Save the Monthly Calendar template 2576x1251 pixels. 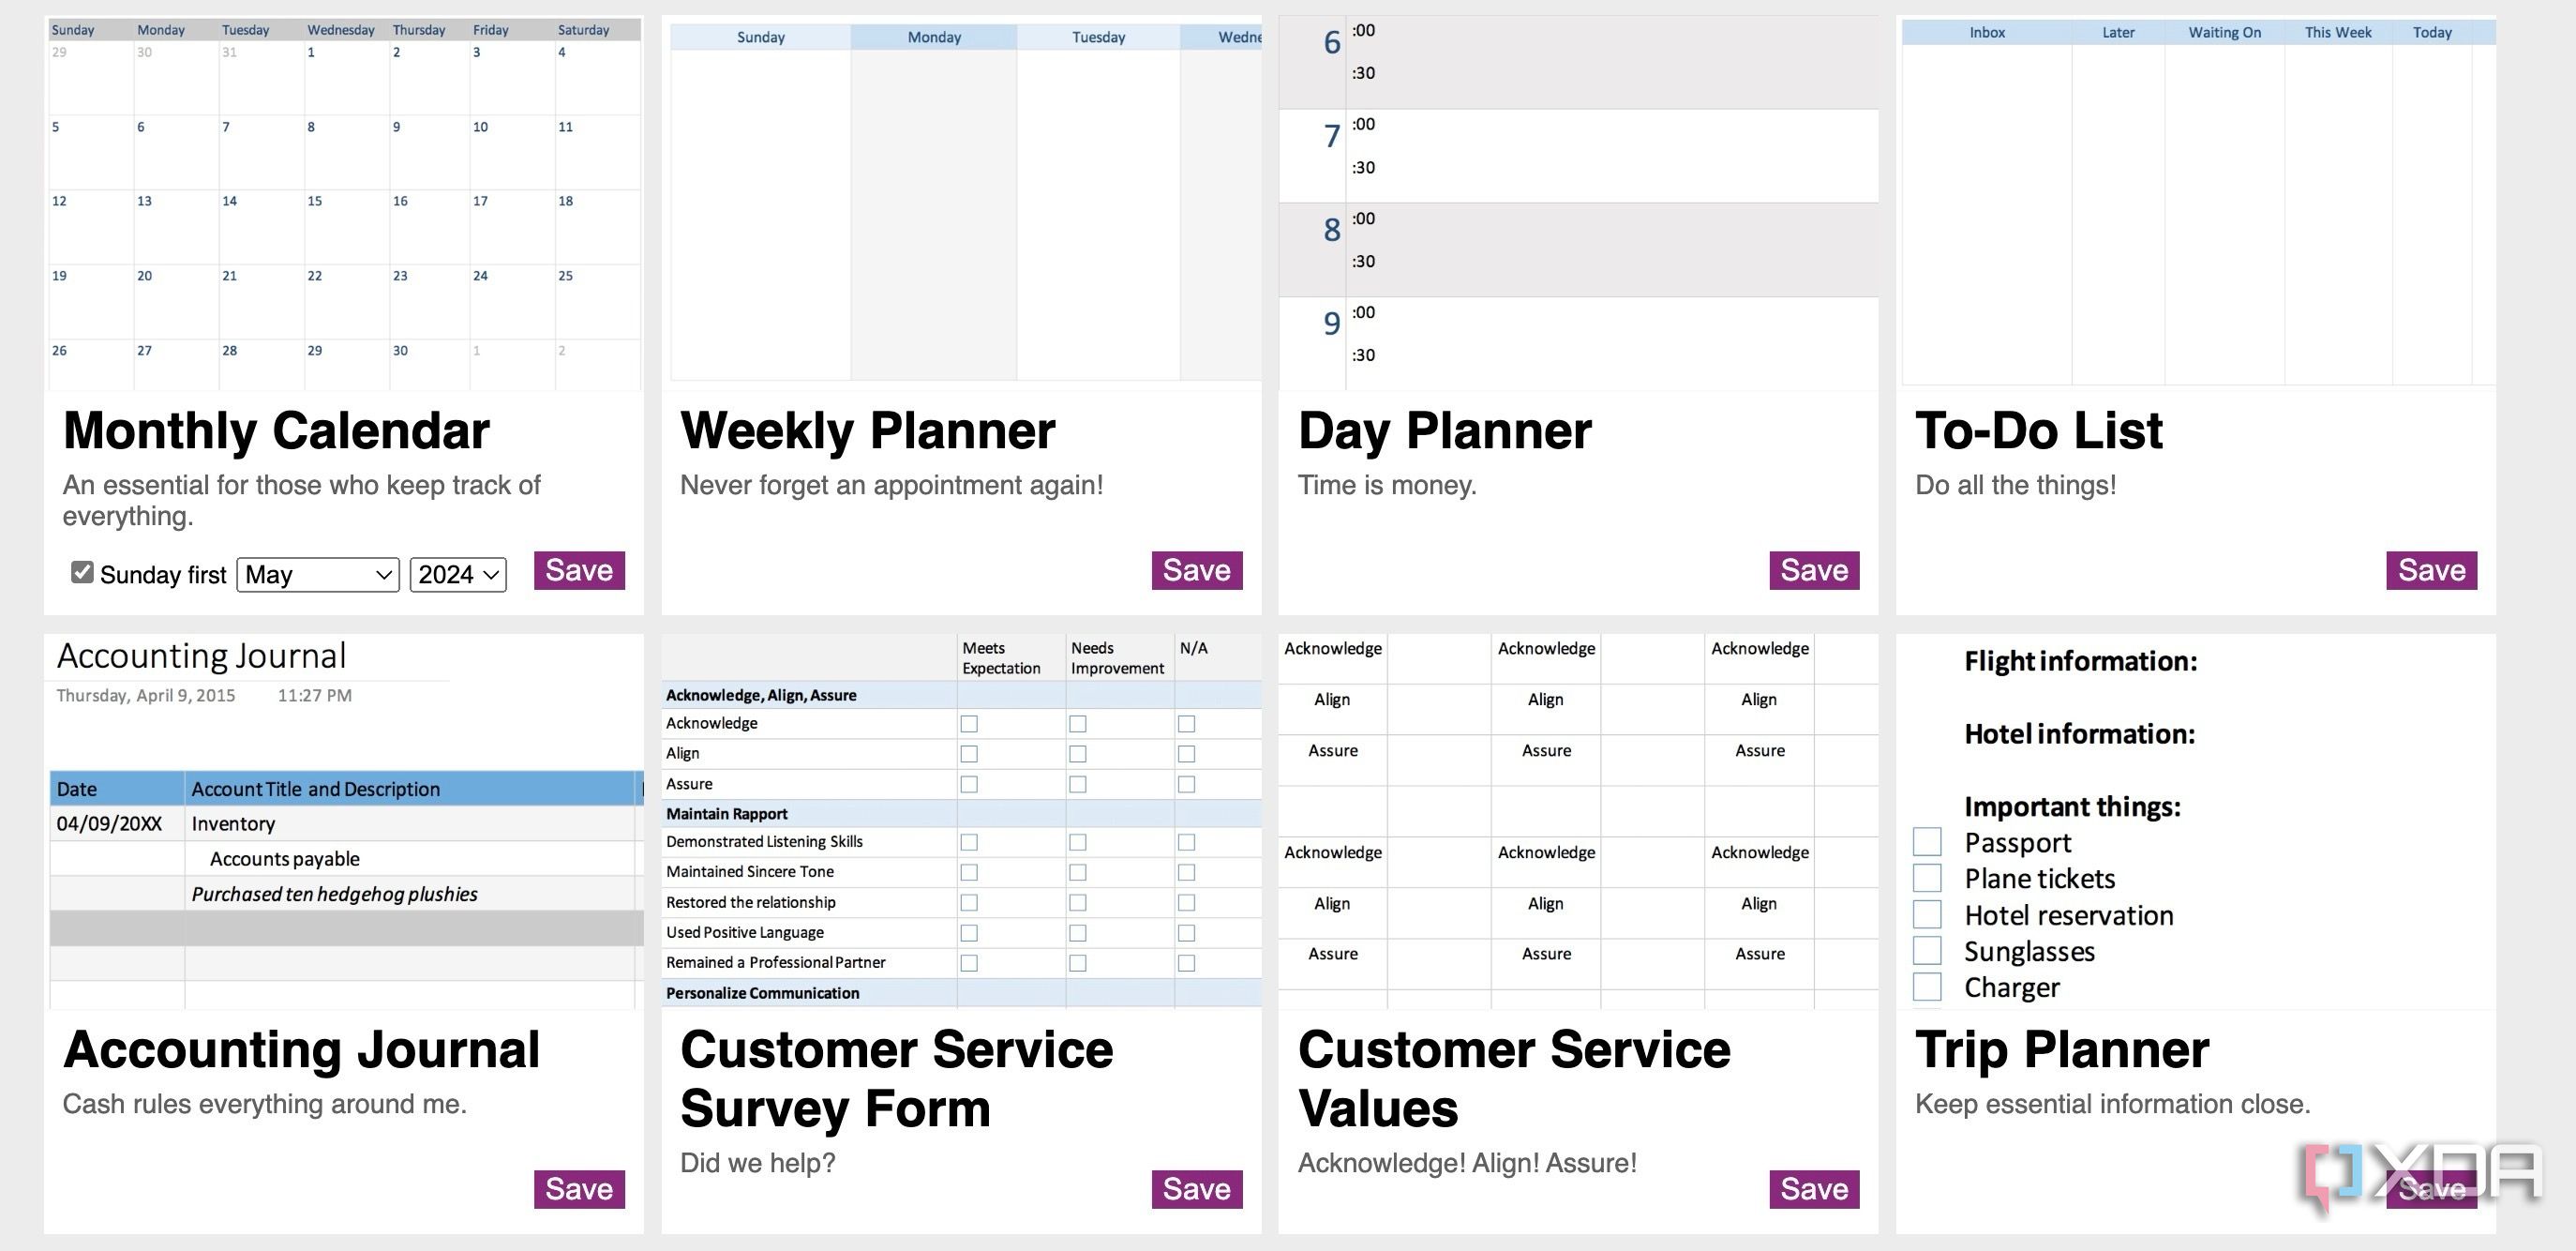pos(579,570)
